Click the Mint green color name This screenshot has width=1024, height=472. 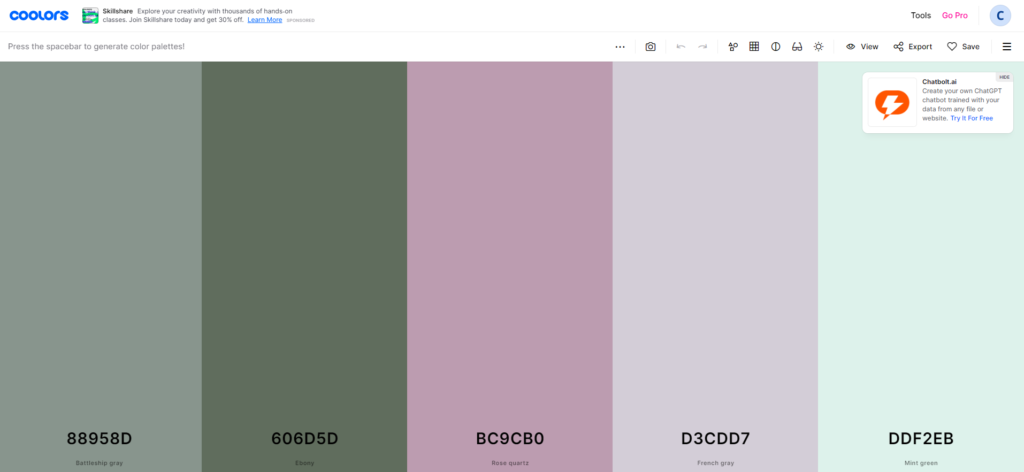tap(921, 463)
